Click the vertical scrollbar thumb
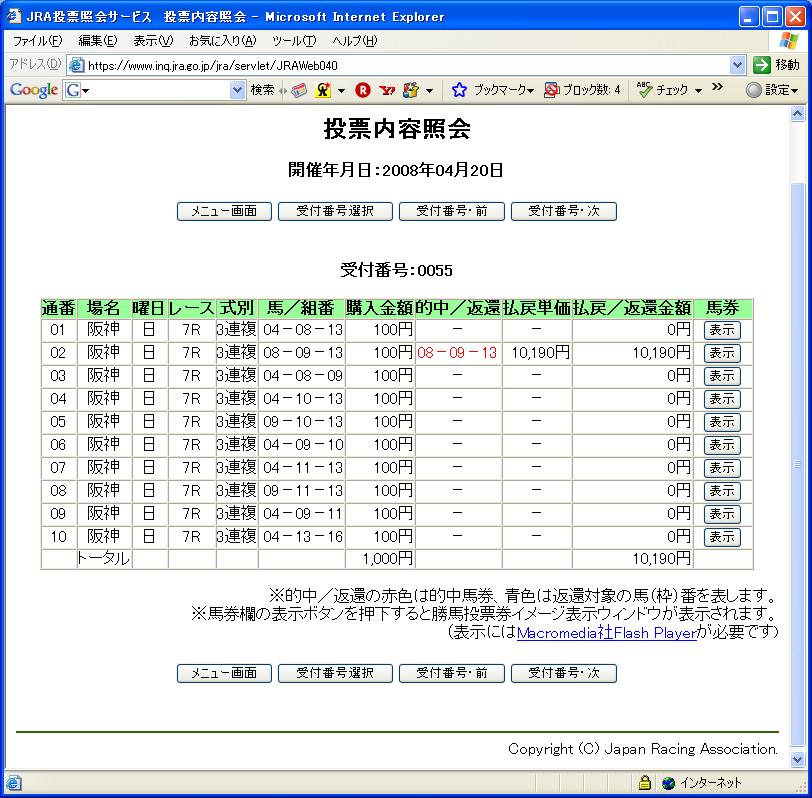Viewport: 812px width, 798px height. click(x=798, y=463)
